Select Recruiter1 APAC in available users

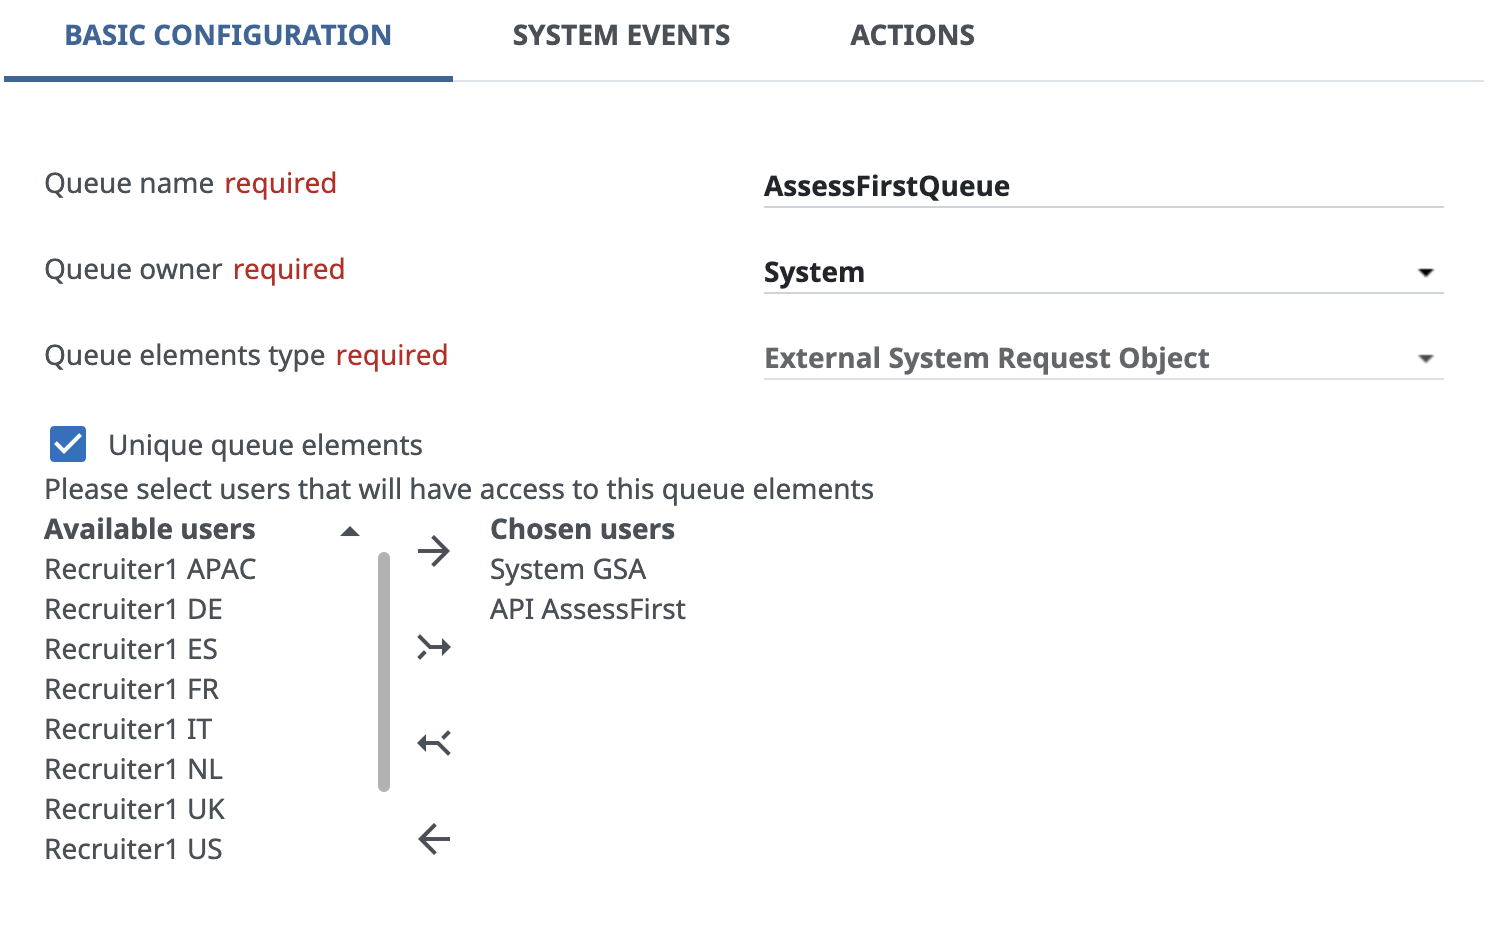(x=151, y=569)
